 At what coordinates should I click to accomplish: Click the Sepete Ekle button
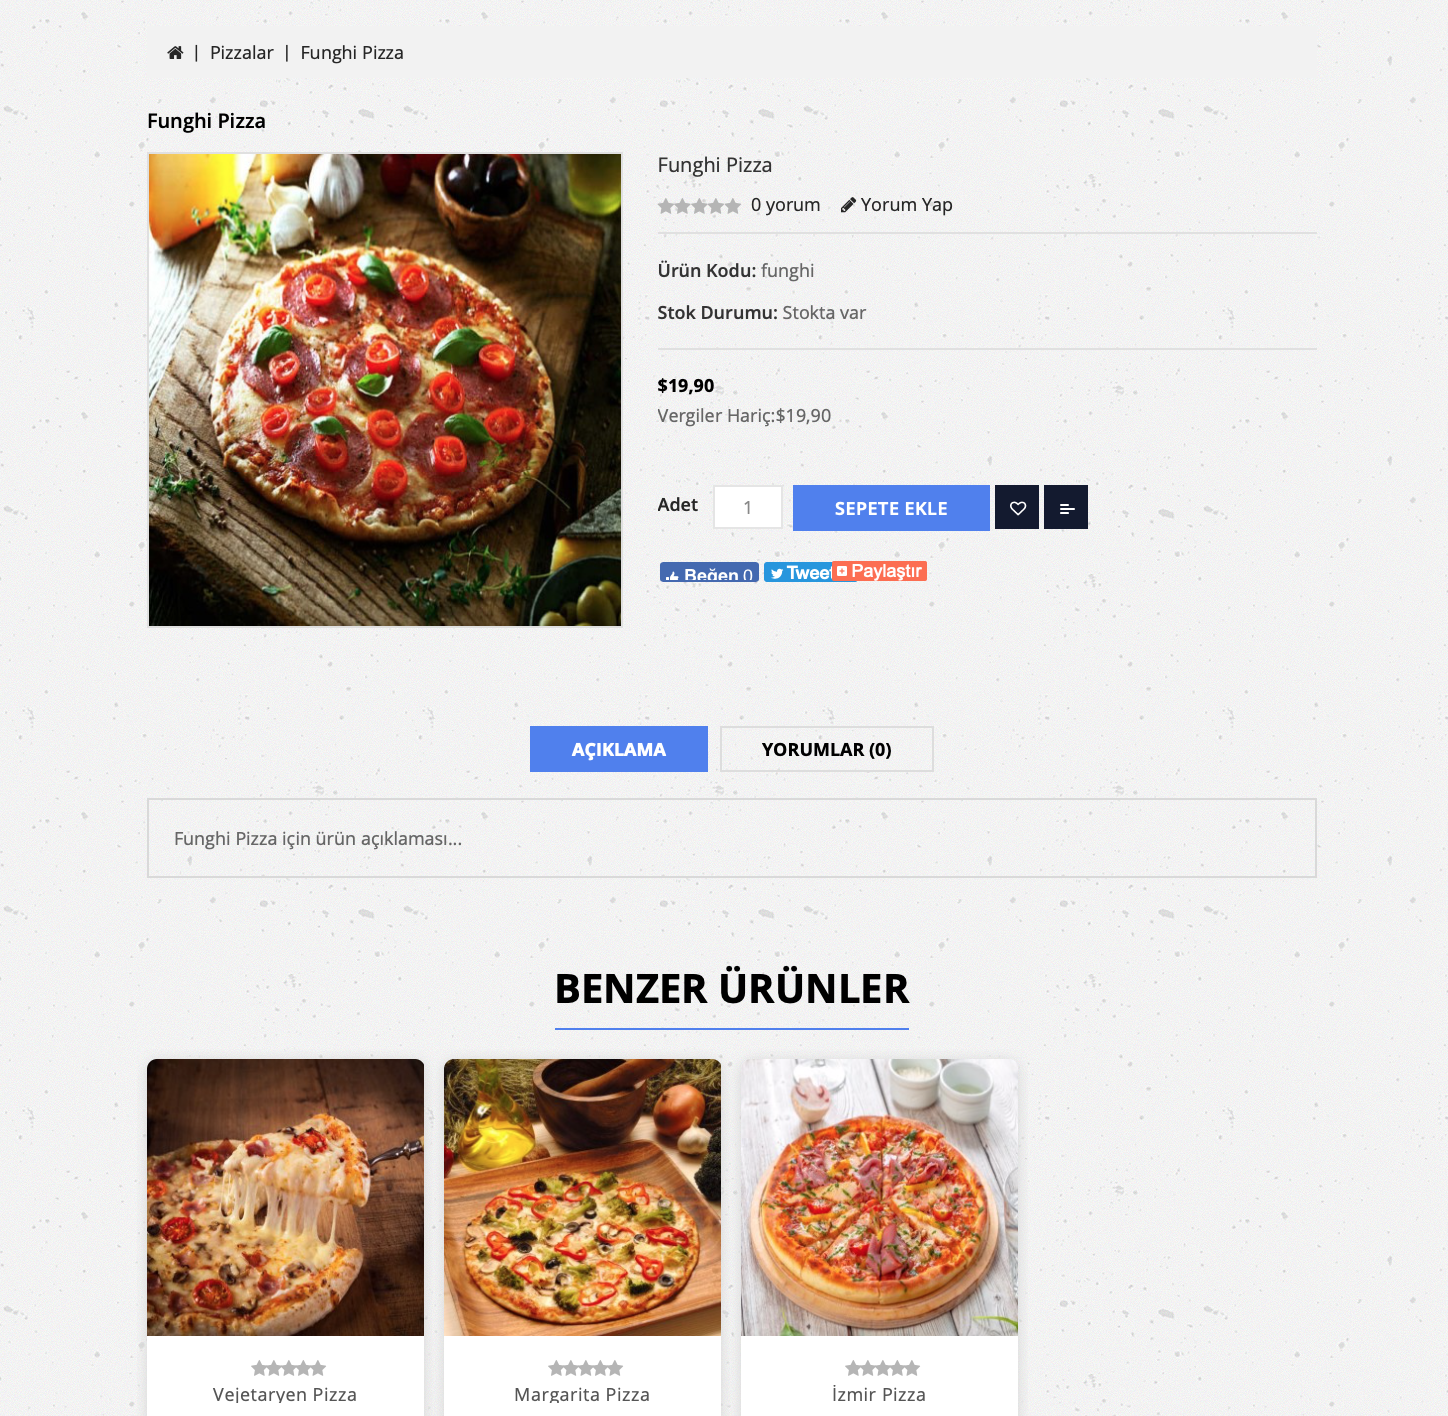891,508
